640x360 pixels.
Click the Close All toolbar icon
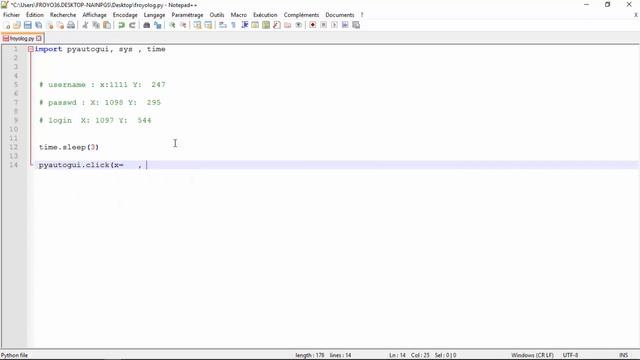coord(60,25)
